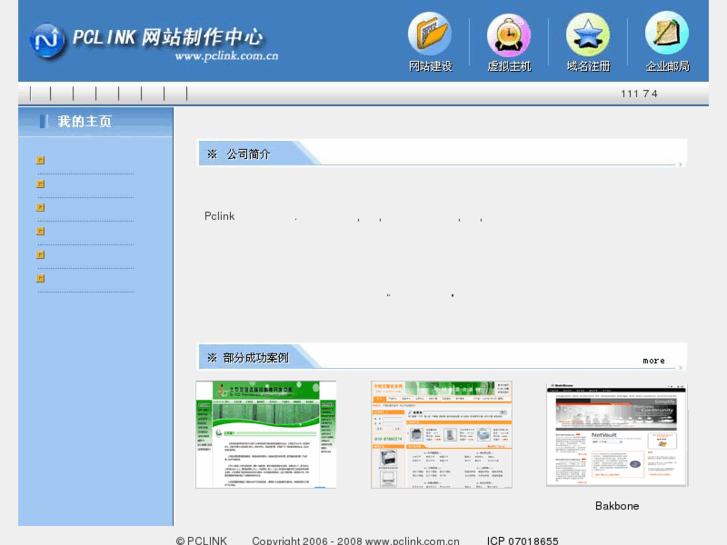The image size is (727, 545).
Task: Click the Pclink text in company intro
Action: (219, 216)
